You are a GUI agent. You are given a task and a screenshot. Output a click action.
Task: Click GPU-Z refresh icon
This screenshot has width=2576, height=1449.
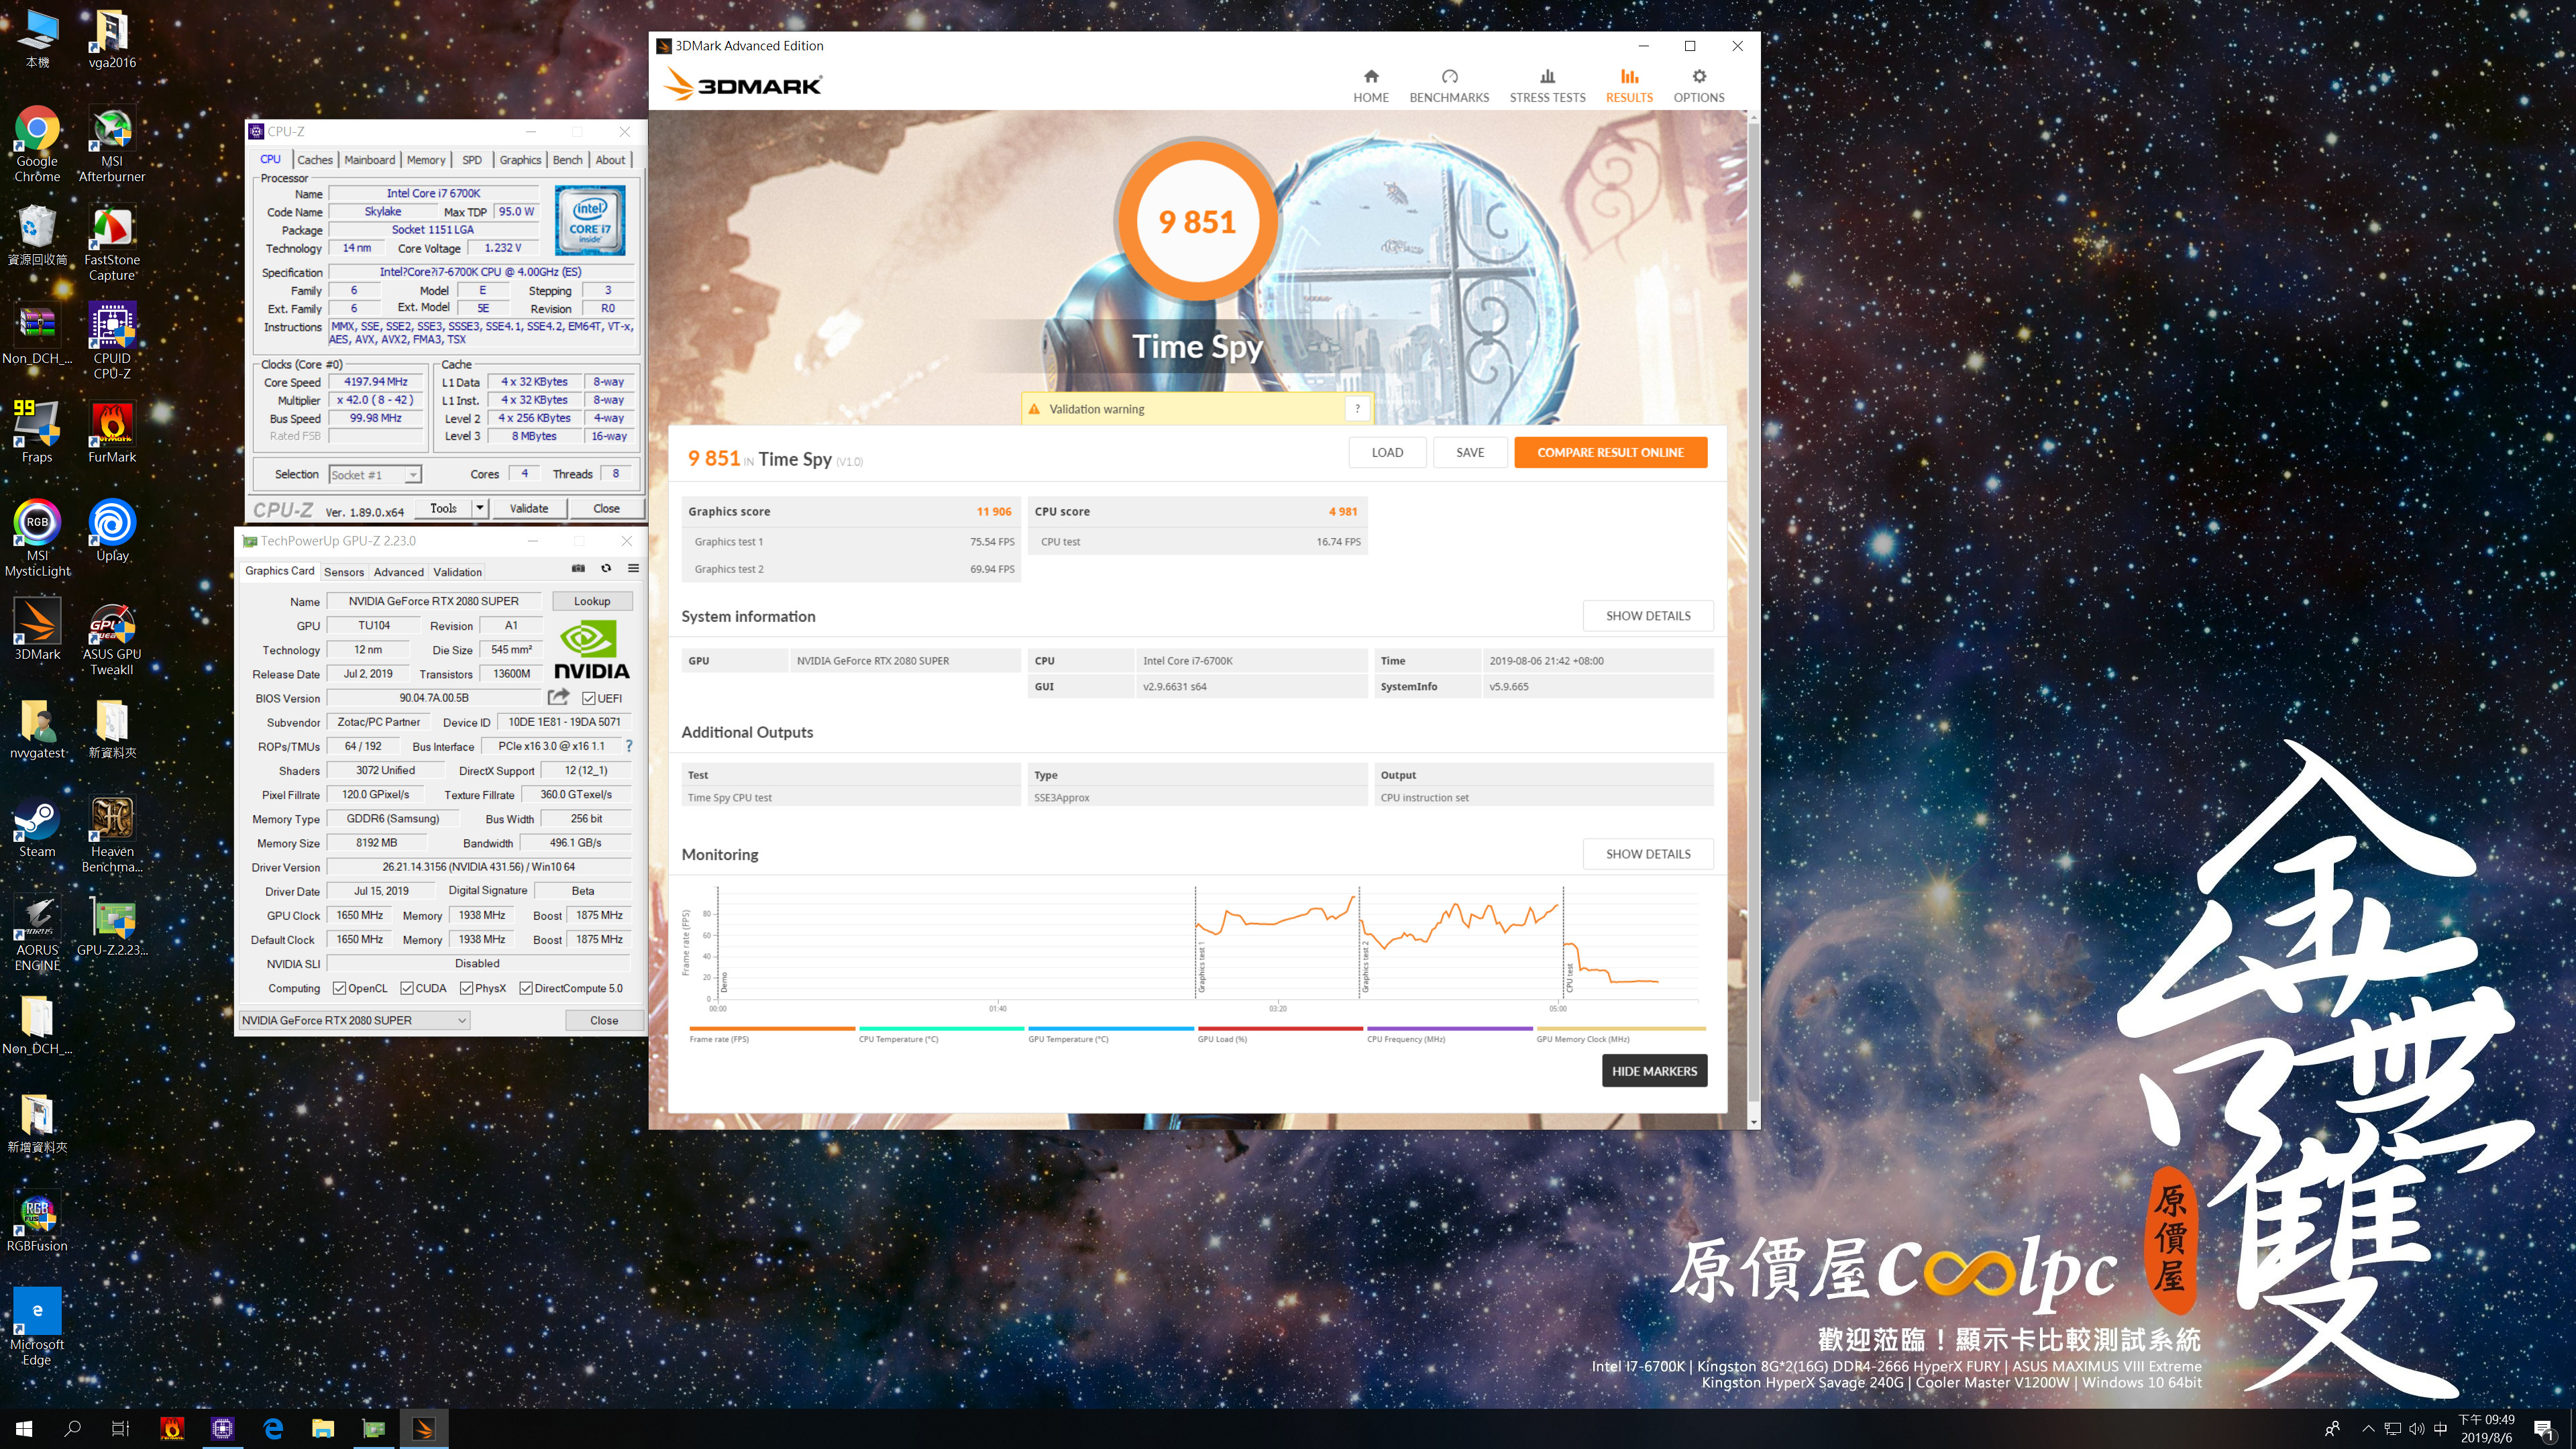pos(606,568)
